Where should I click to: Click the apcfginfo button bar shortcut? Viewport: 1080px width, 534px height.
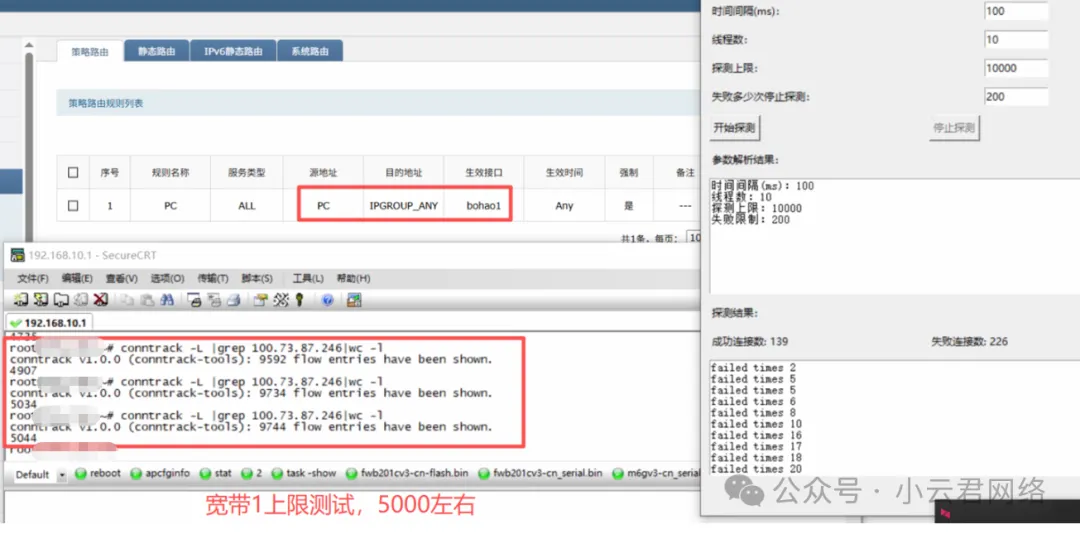point(159,474)
